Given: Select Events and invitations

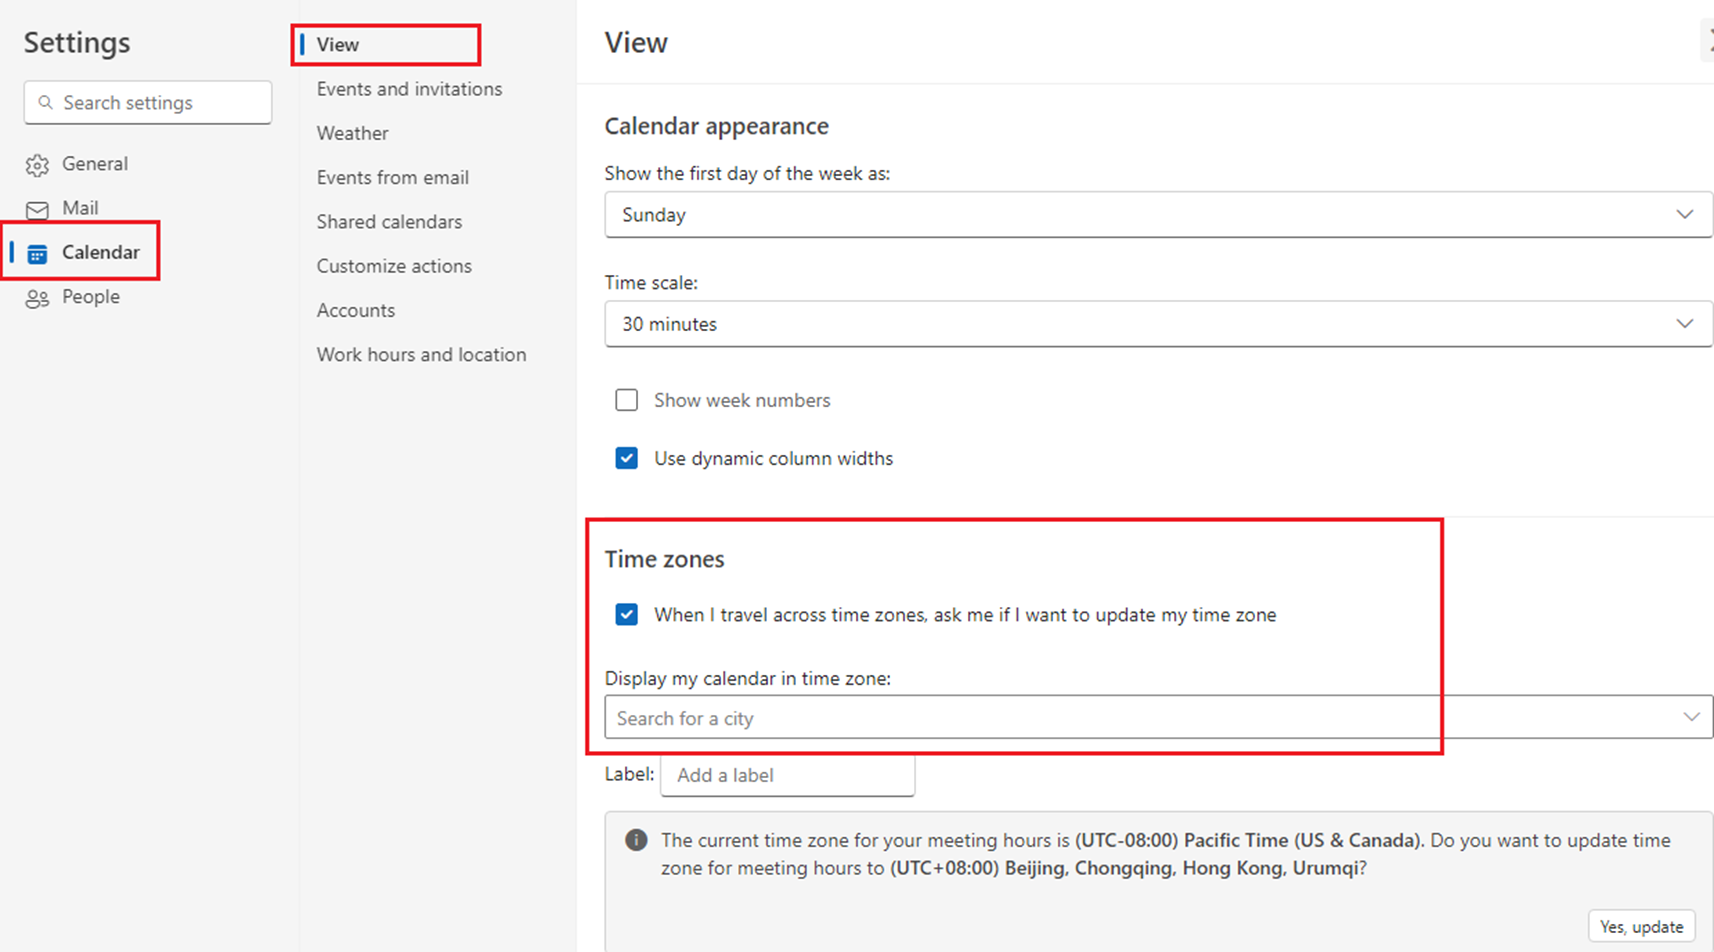Looking at the screenshot, I should [x=410, y=89].
